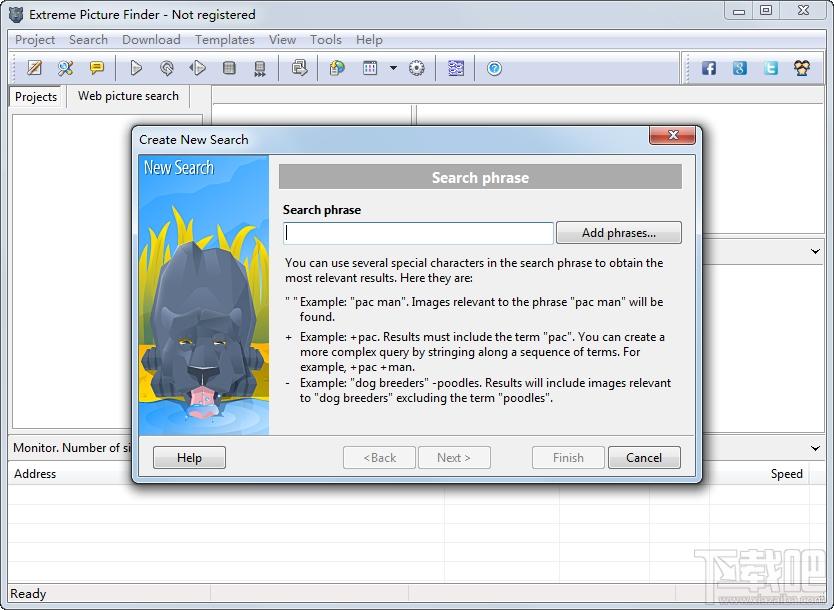Open the Project menu
The width and height of the screenshot is (834, 610).
point(35,40)
